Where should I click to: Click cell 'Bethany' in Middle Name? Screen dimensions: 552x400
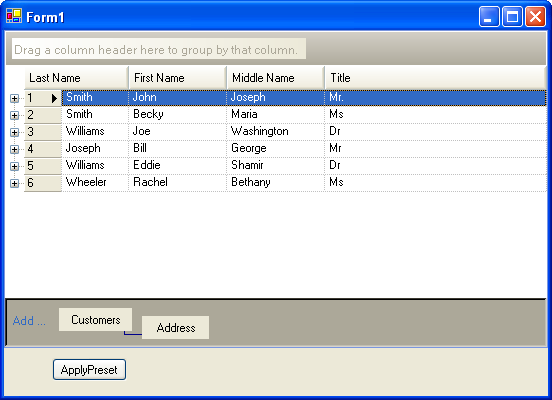(x=276, y=182)
